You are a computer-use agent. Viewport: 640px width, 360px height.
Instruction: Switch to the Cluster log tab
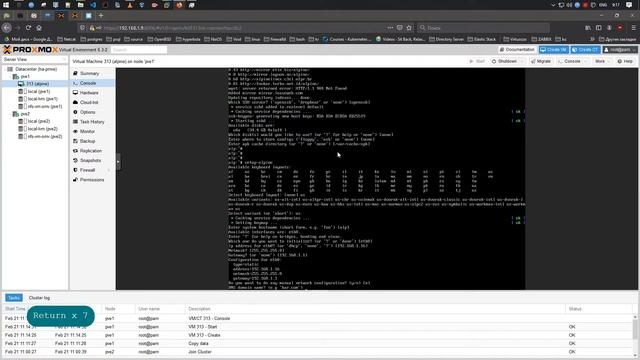[x=39, y=298]
